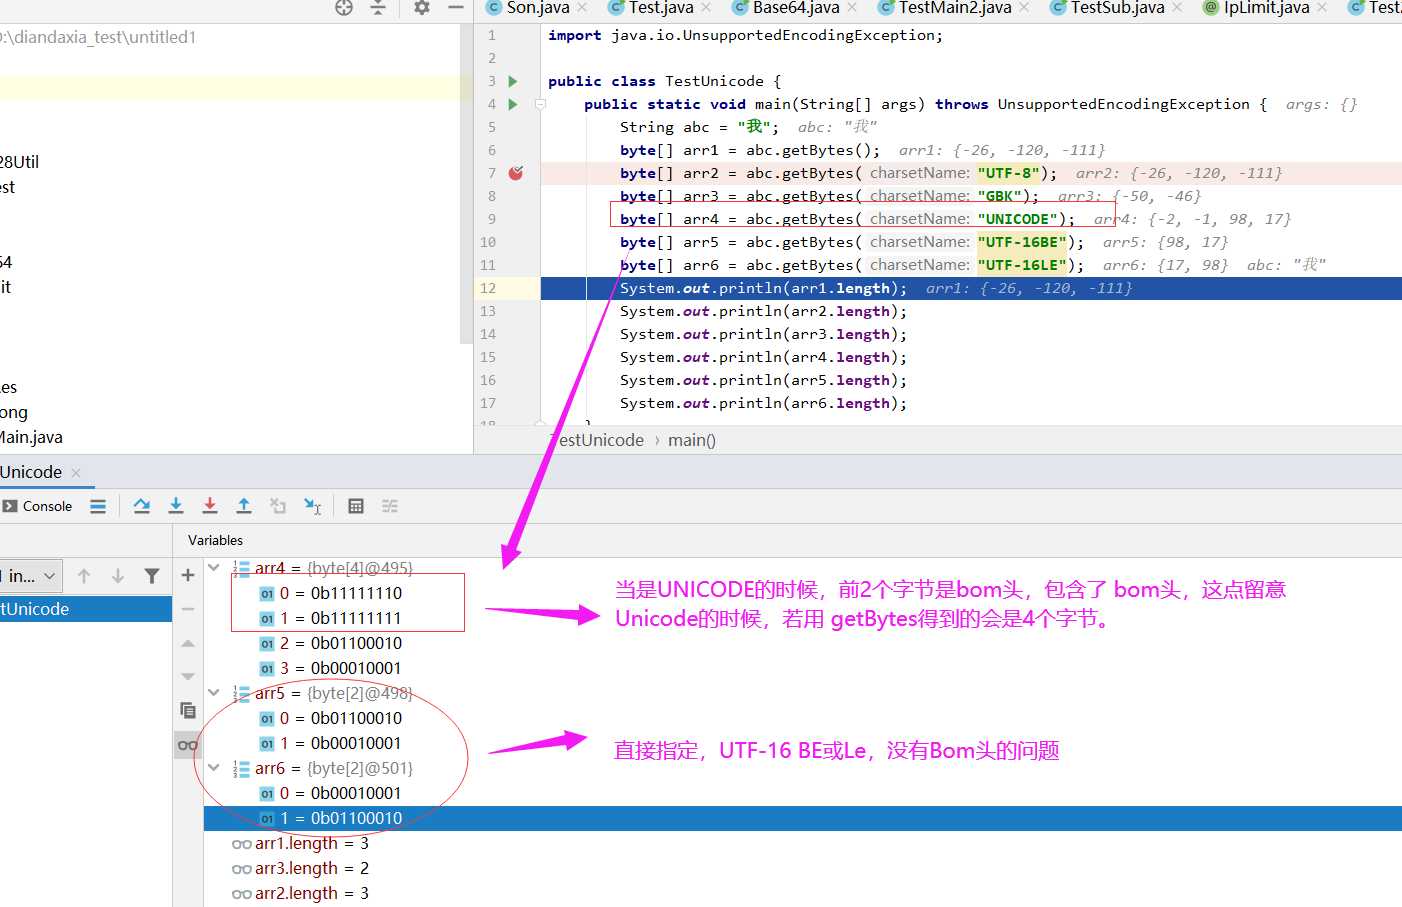
Task: Move watch down with triangle icon
Action: (x=188, y=677)
